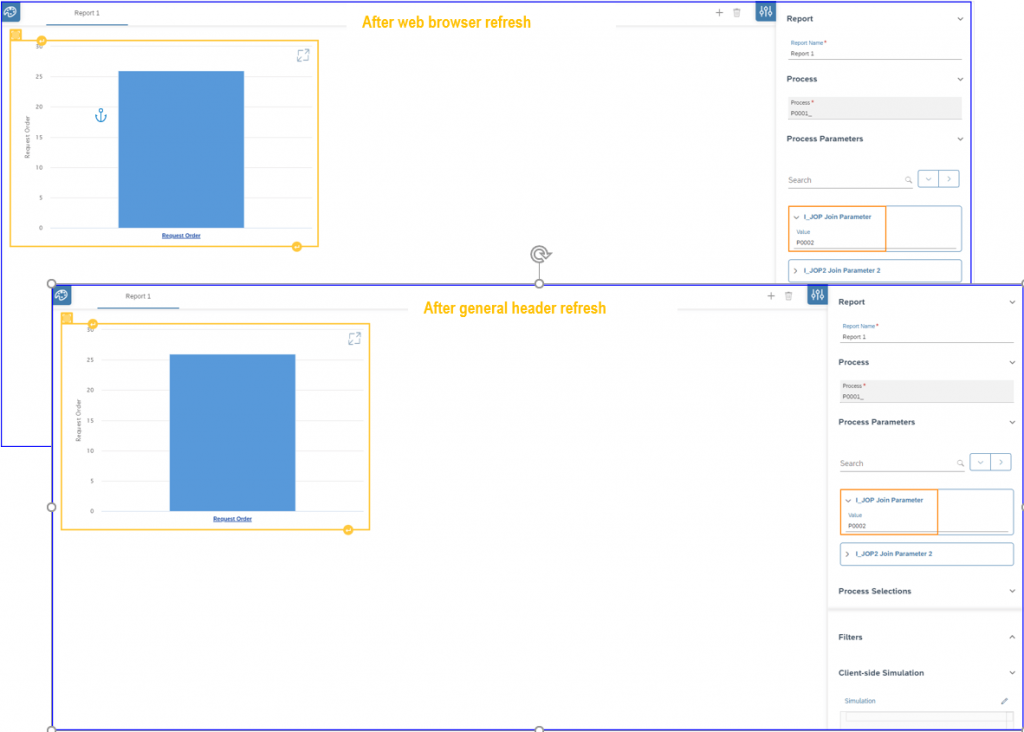Screen dimensions: 1024x732
Task: Collapse the Report section in bottom screenshot
Action: pos(1012,302)
